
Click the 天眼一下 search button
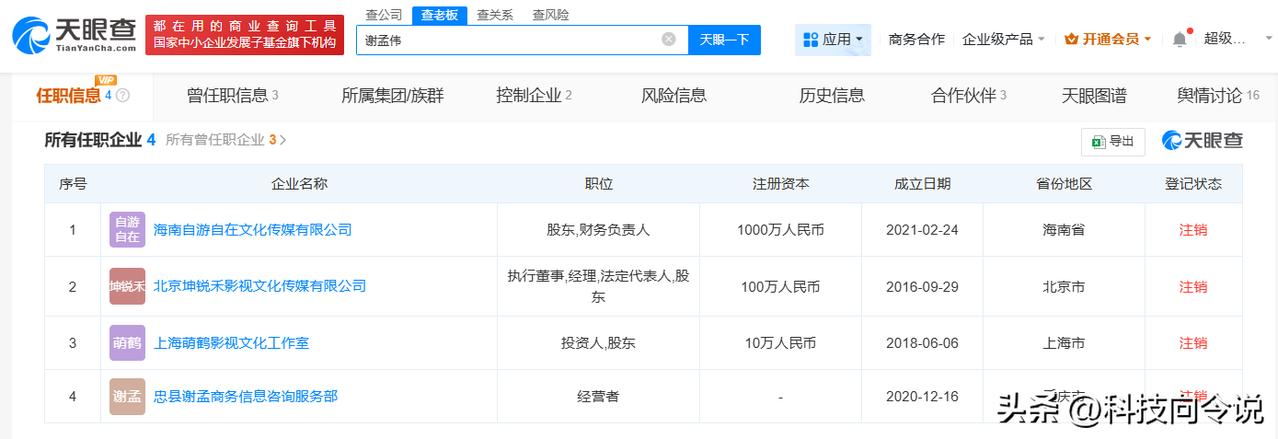pos(724,39)
